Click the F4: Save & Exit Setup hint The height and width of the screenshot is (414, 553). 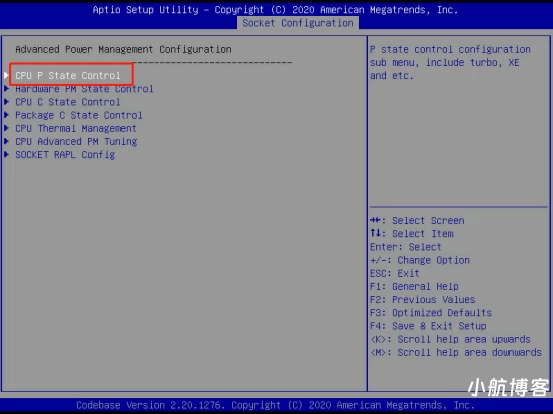(x=428, y=326)
